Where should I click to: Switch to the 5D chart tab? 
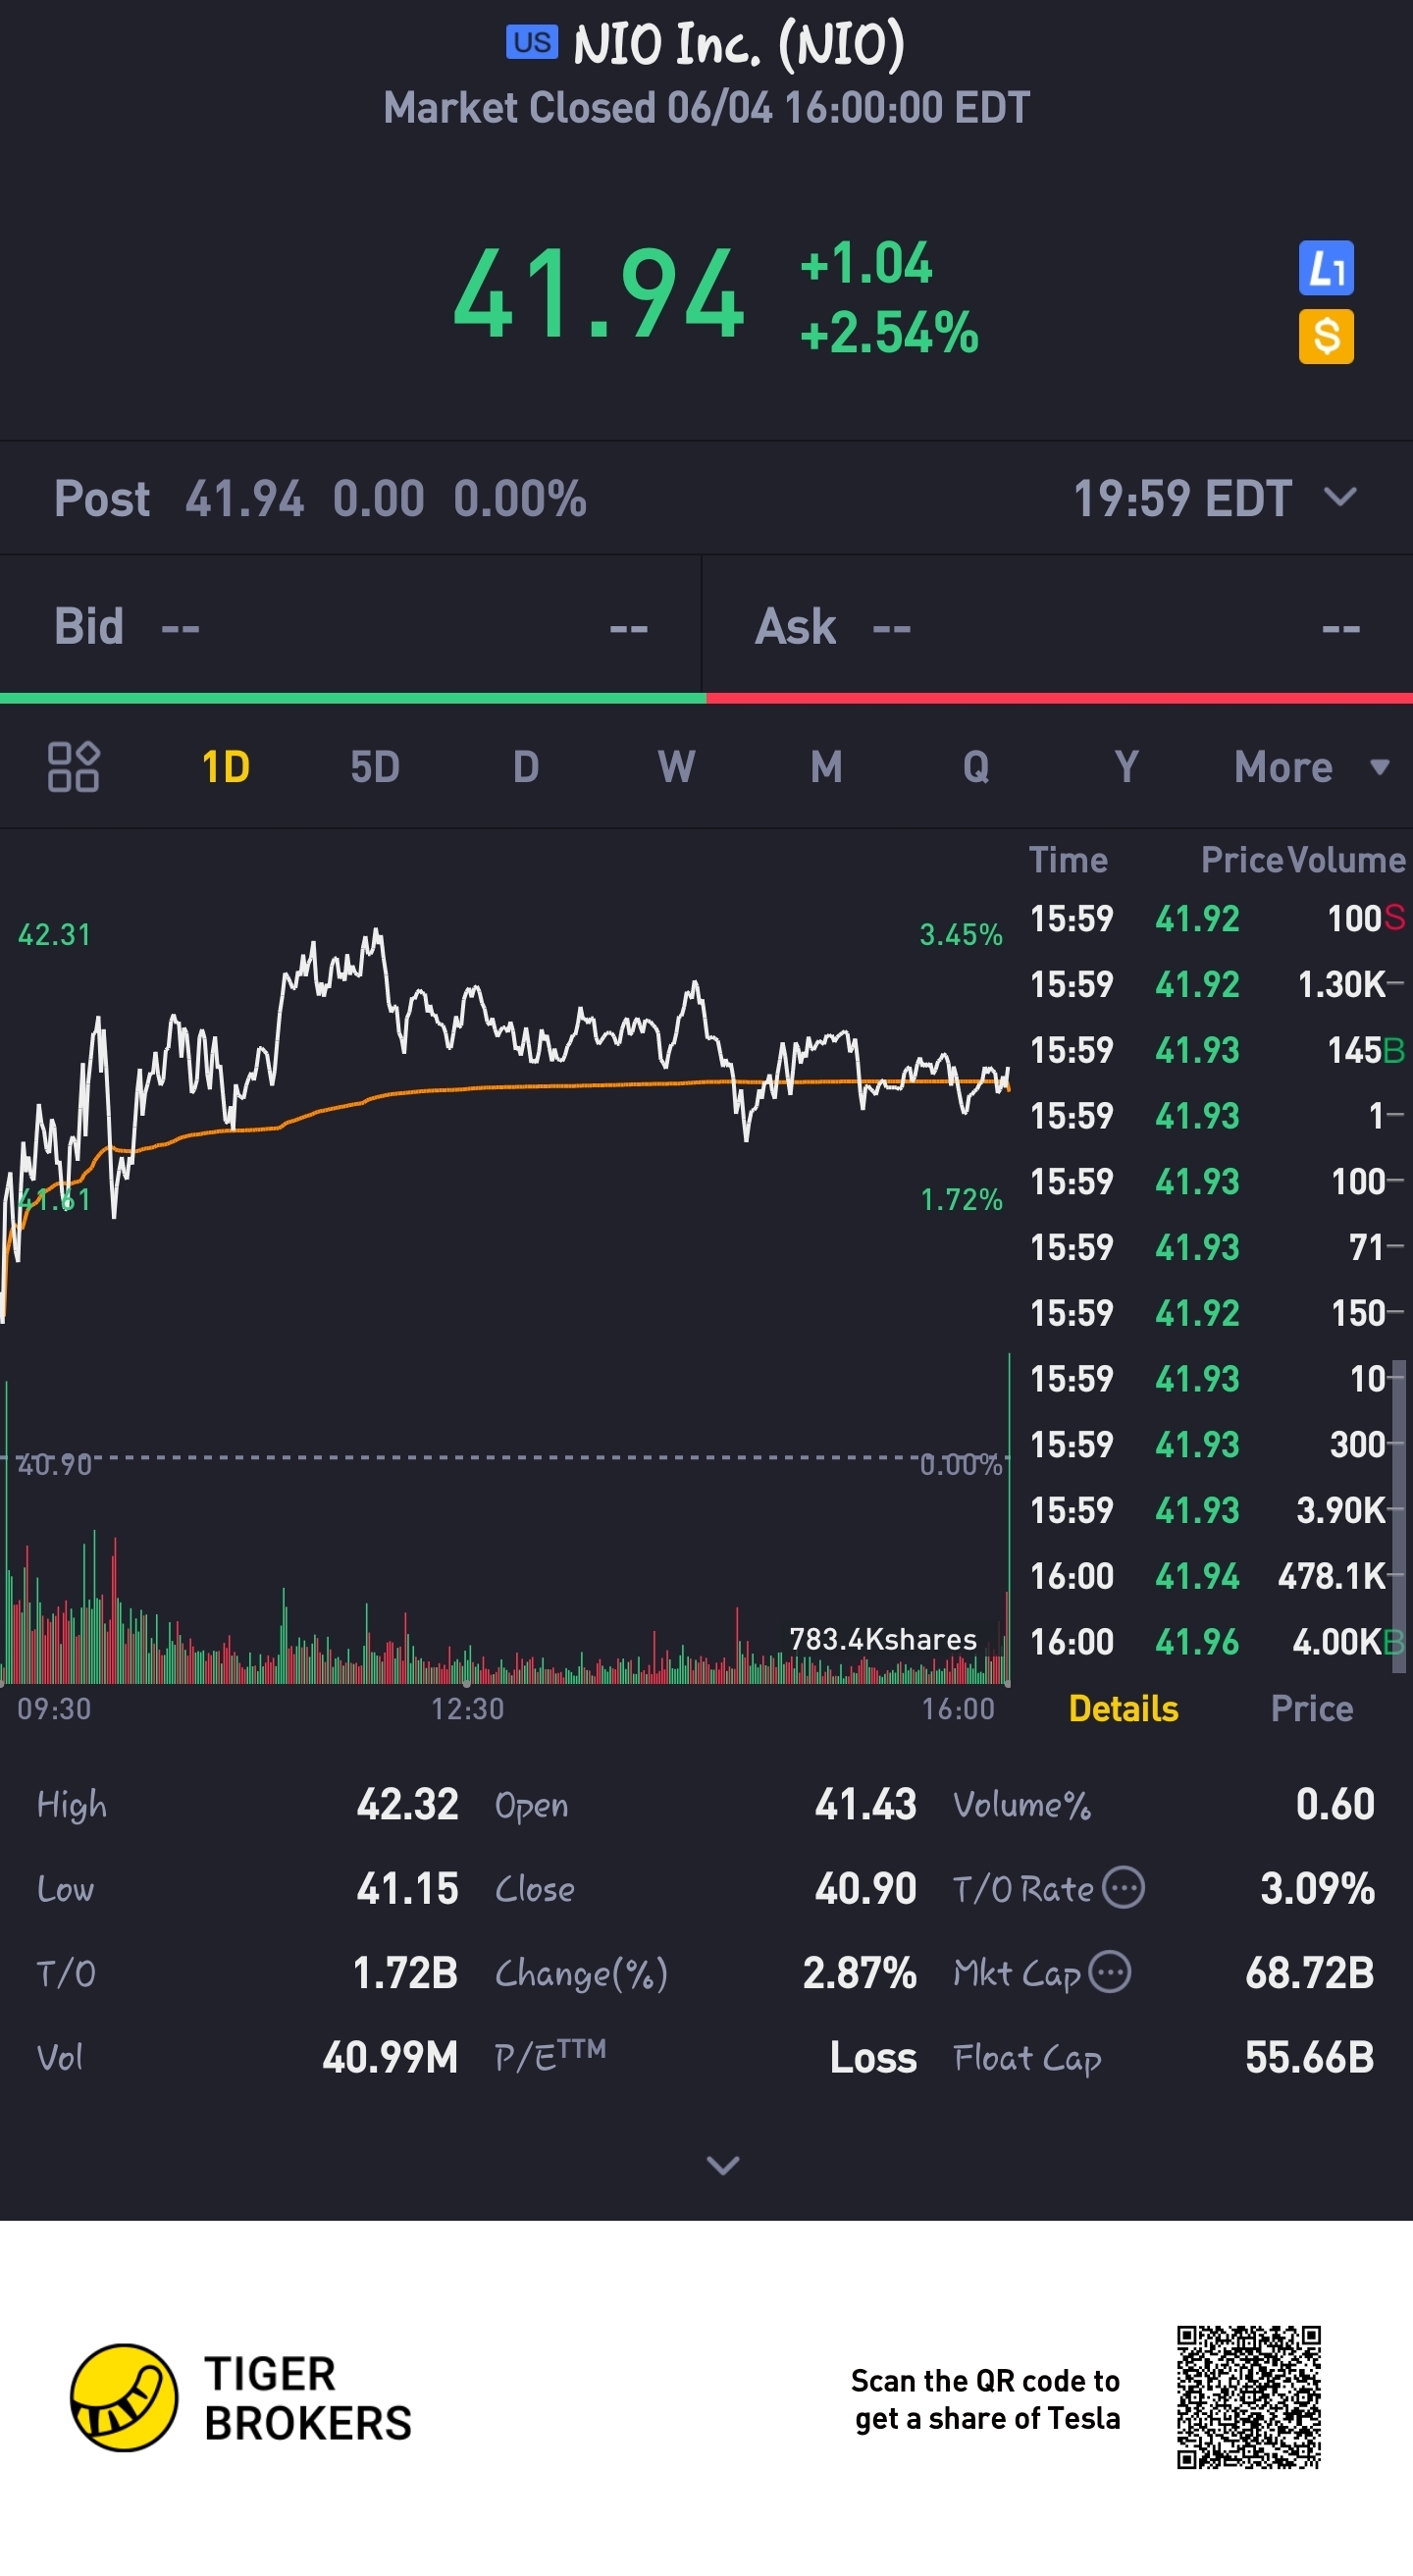375,767
